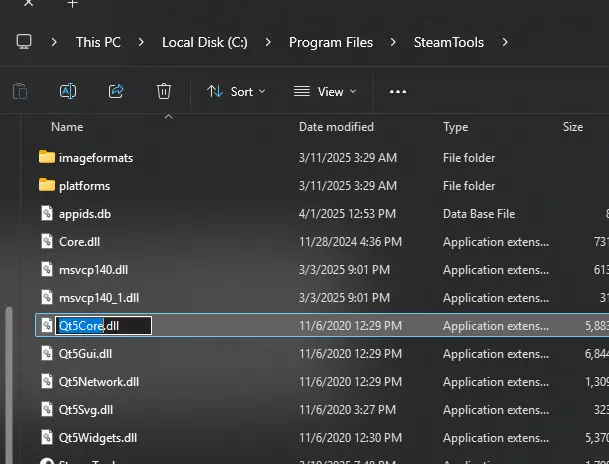The width and height of the screenshot is (609, 464).
Task: Sort by the Type column header
Action: coord(456,127)
